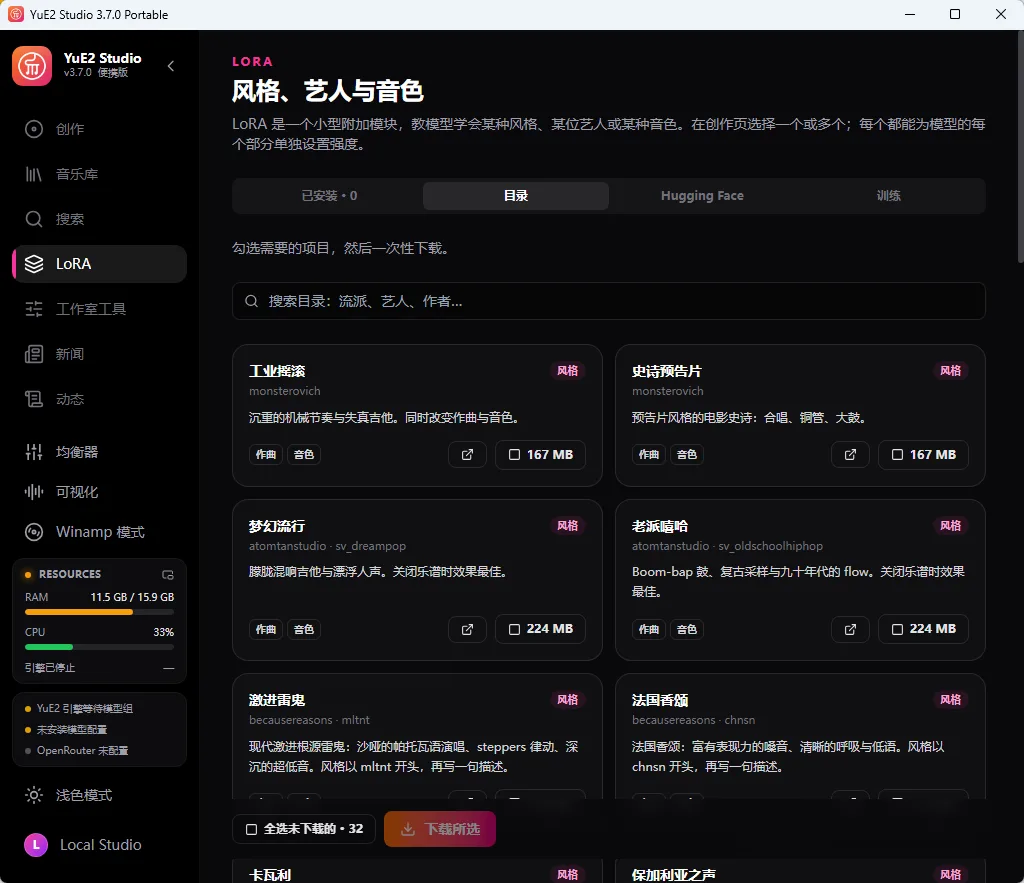This screenshot has height=883, width=1024.
Task: Click the 作曲 tag on 工业摇滚 card
Action: click(x=266, y=455)
